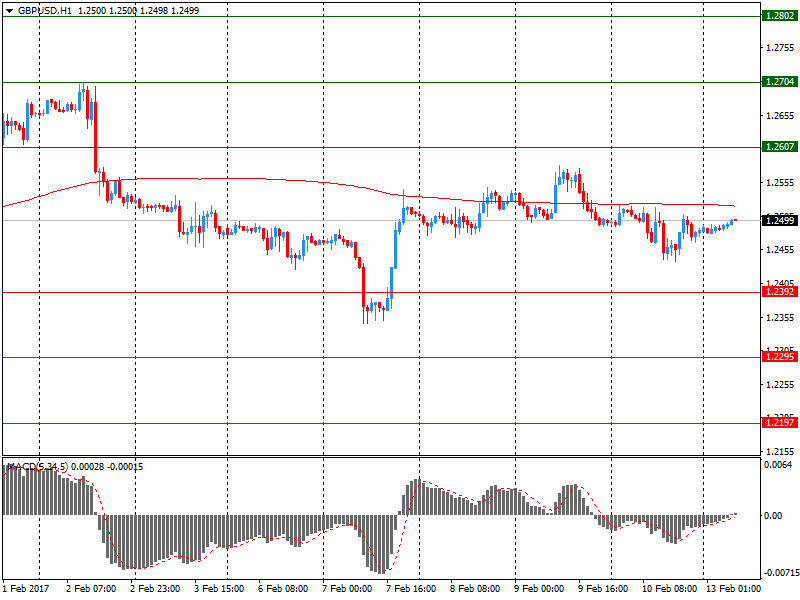Click the 9 Feb 16:00 time label
This screenshot has width=800, height=600.
[603, 589]
